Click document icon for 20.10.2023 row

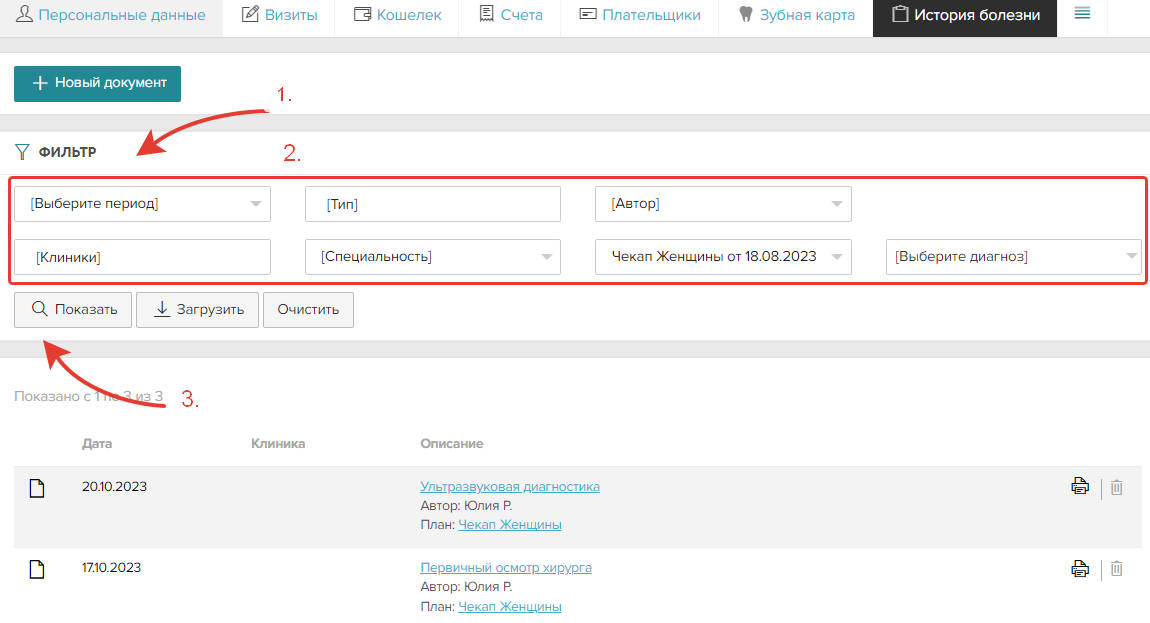37,488
